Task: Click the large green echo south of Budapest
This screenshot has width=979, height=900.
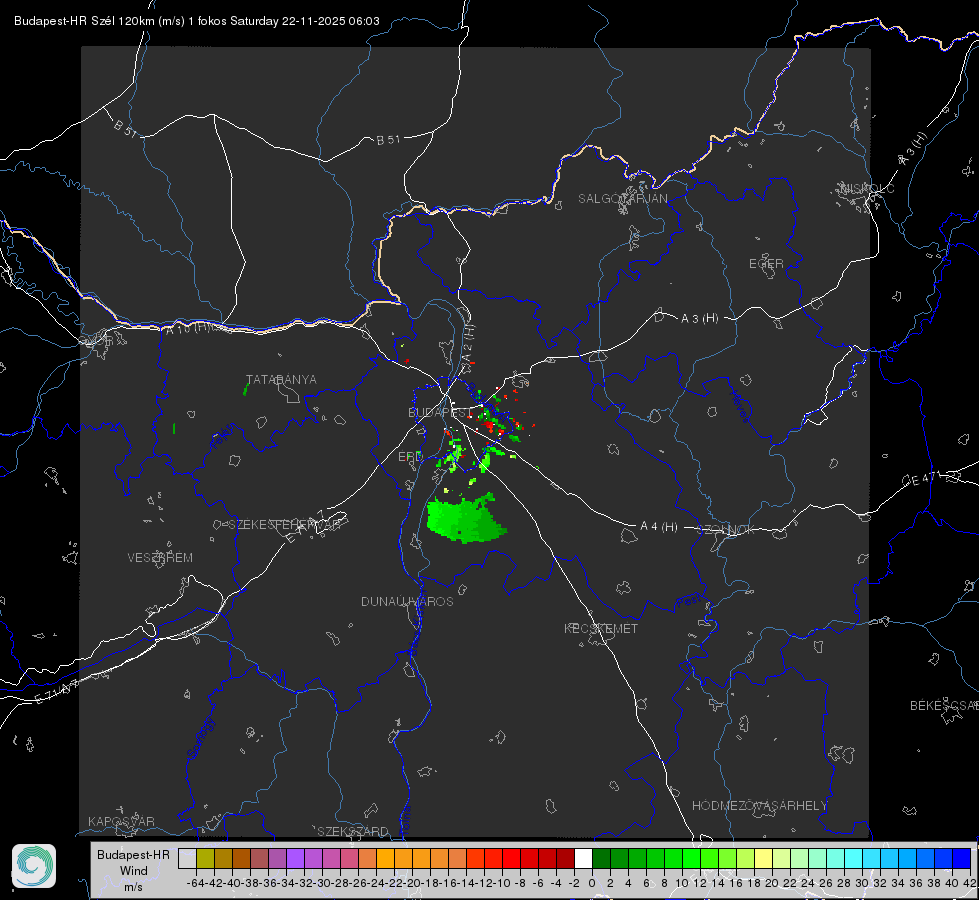Action: tap(465, 518)
